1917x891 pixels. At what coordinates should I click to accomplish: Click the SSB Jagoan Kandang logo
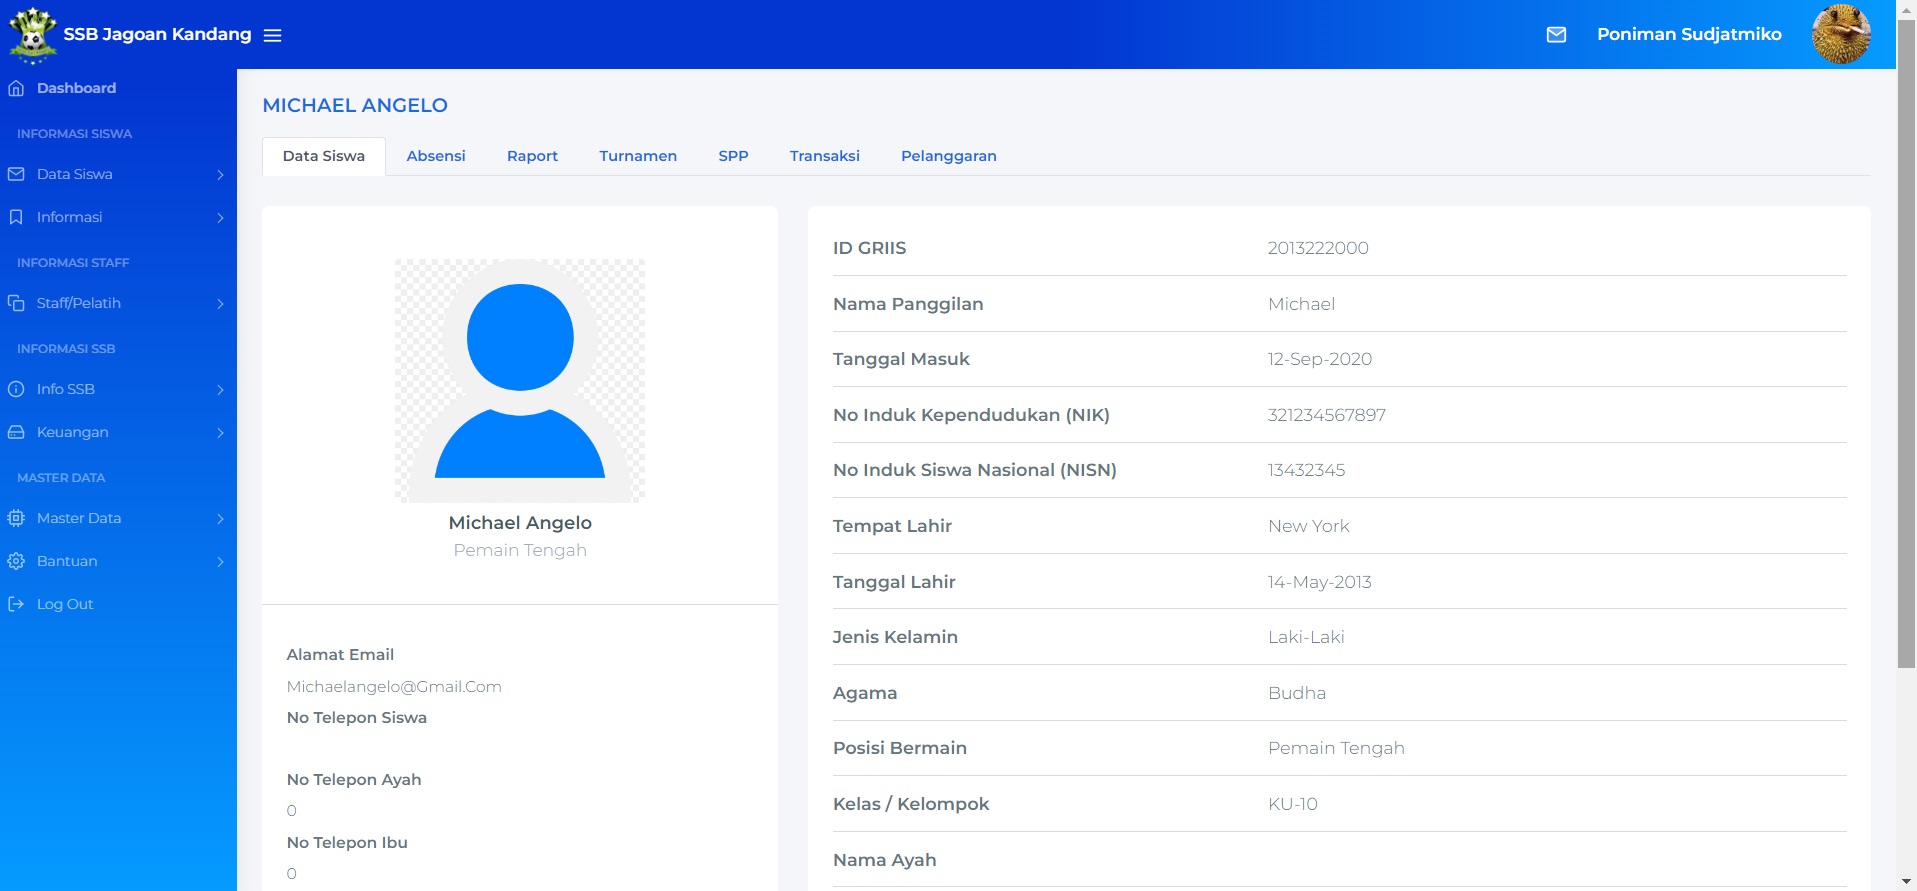[x=32, y=34]
